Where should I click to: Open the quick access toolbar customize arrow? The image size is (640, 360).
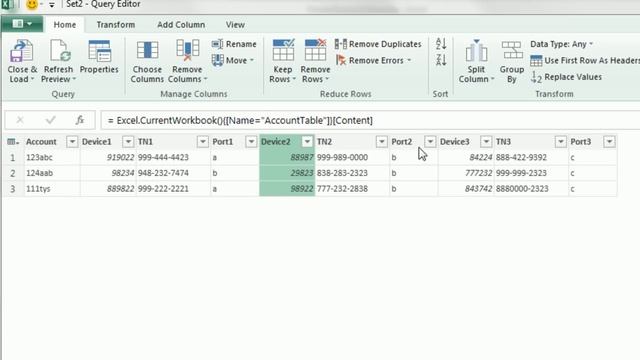point(52,5)
